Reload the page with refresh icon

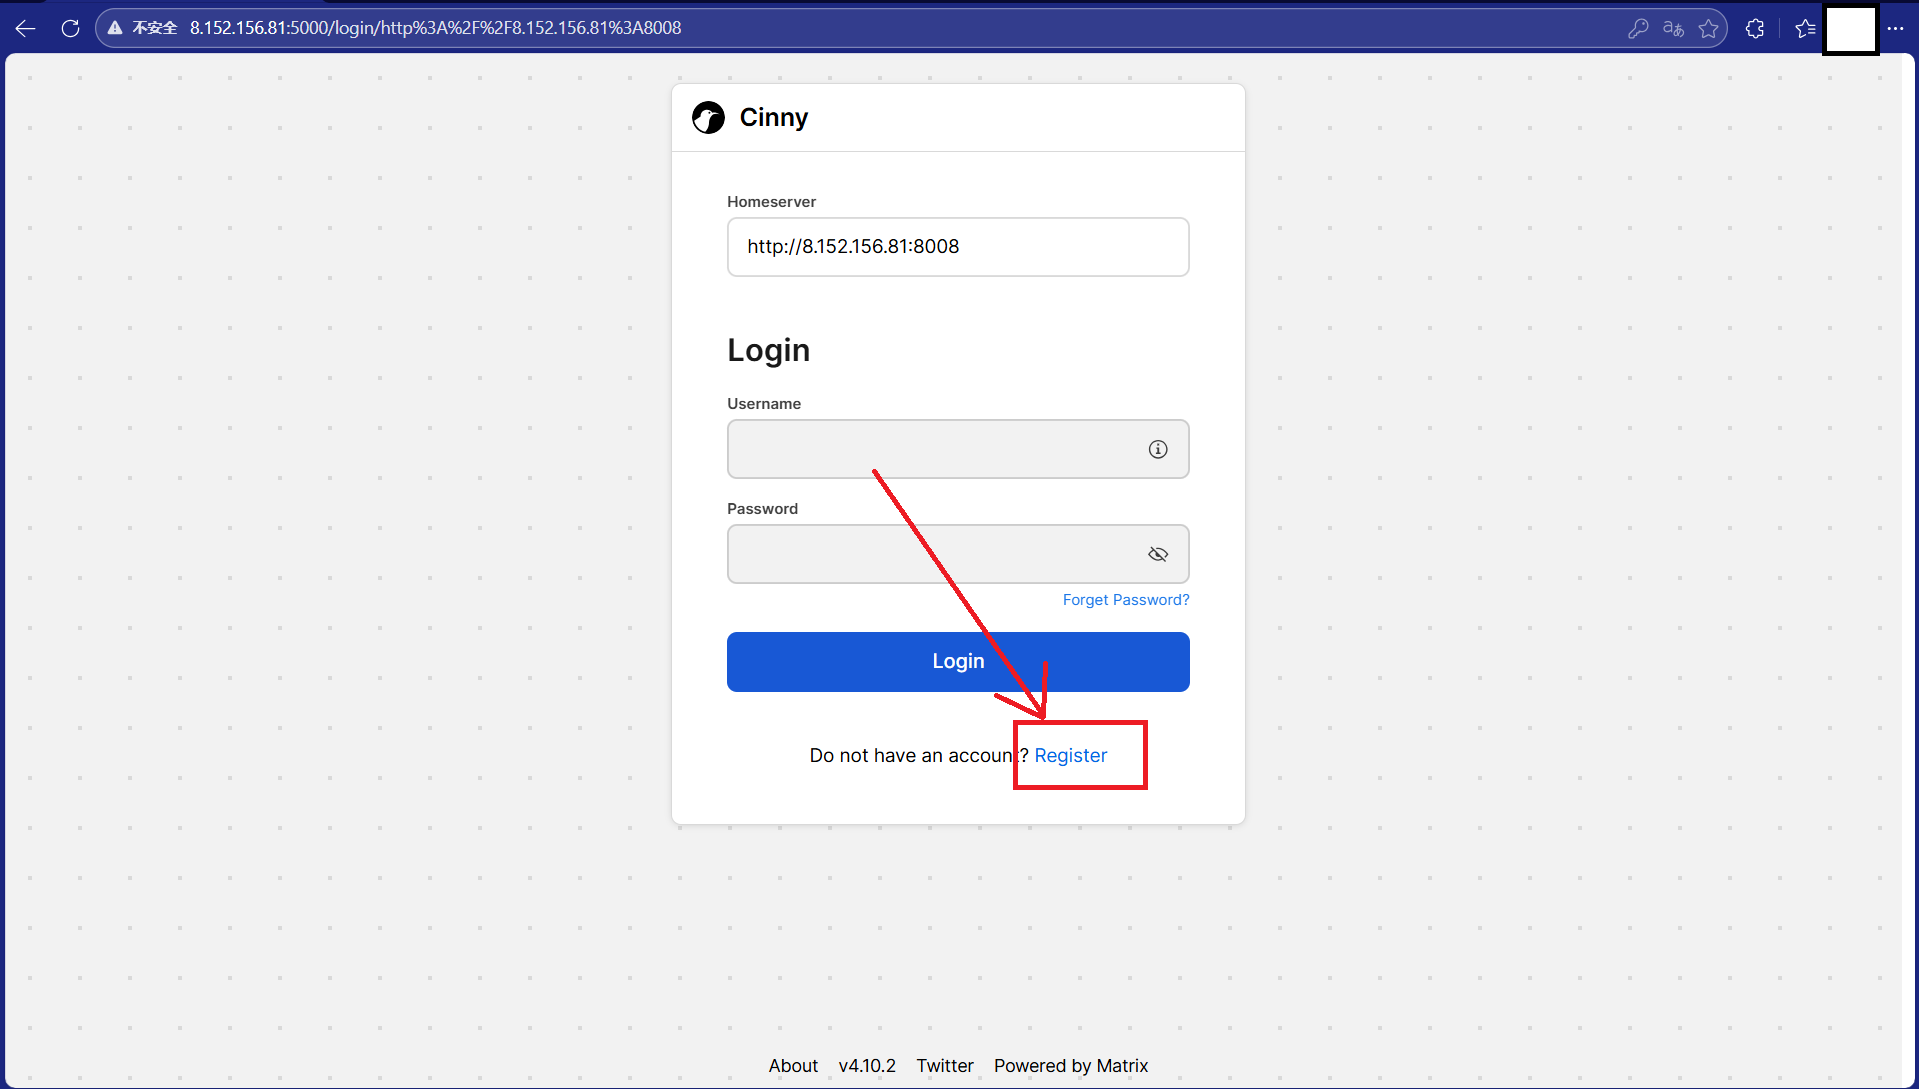pyautogui.click(x=70, y=28)
